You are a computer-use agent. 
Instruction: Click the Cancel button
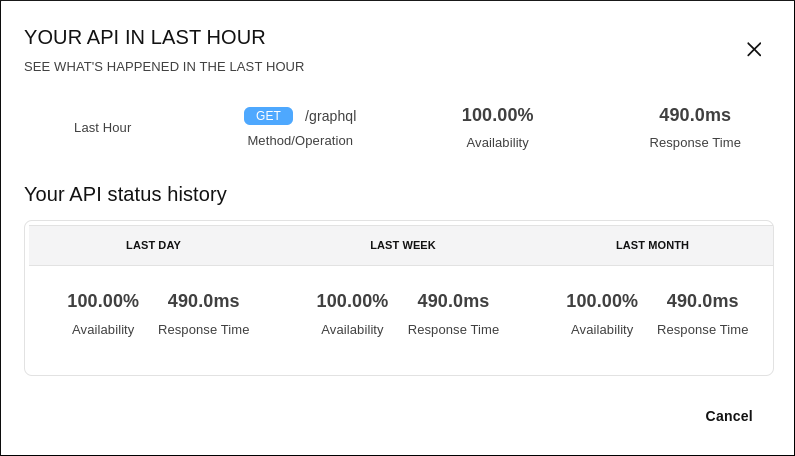[x=728, y=416]
